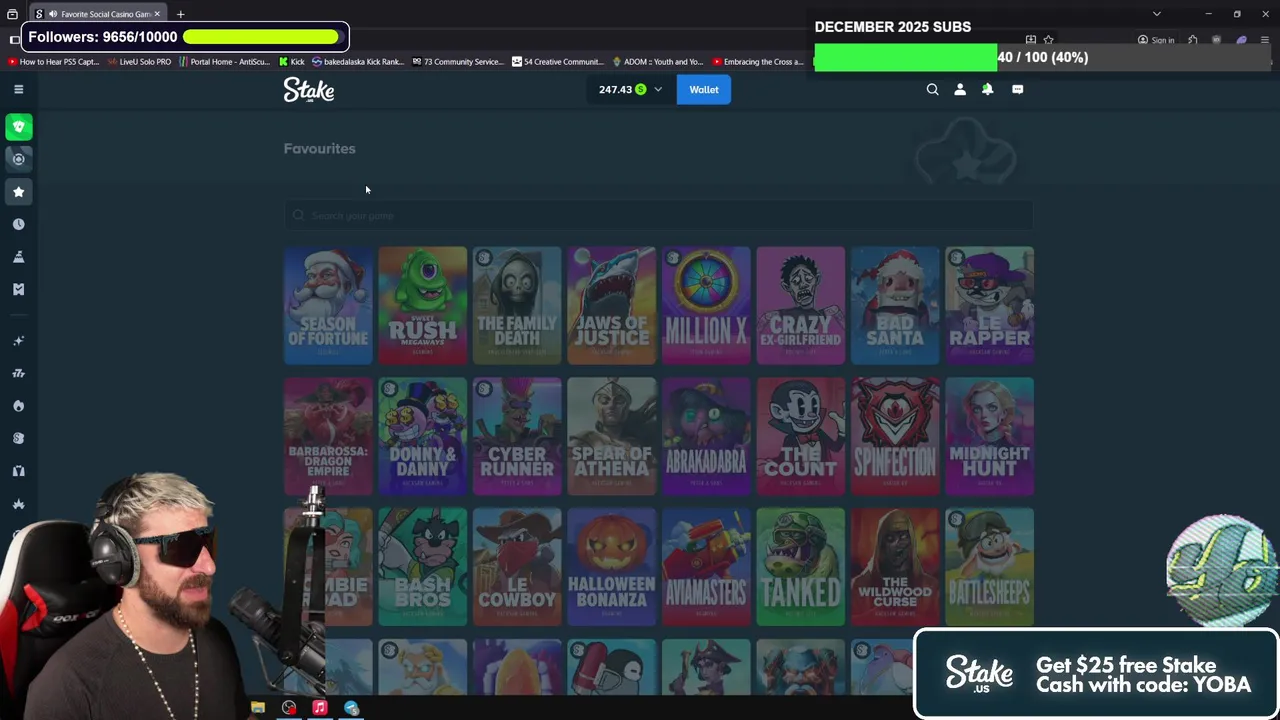Open the Crazy Ex-Girlfriend game

point(800,305)
